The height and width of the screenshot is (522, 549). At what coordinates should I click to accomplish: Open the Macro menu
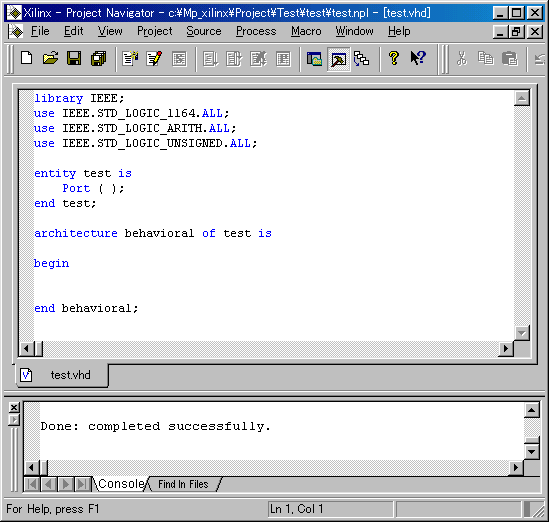(306, 31)
